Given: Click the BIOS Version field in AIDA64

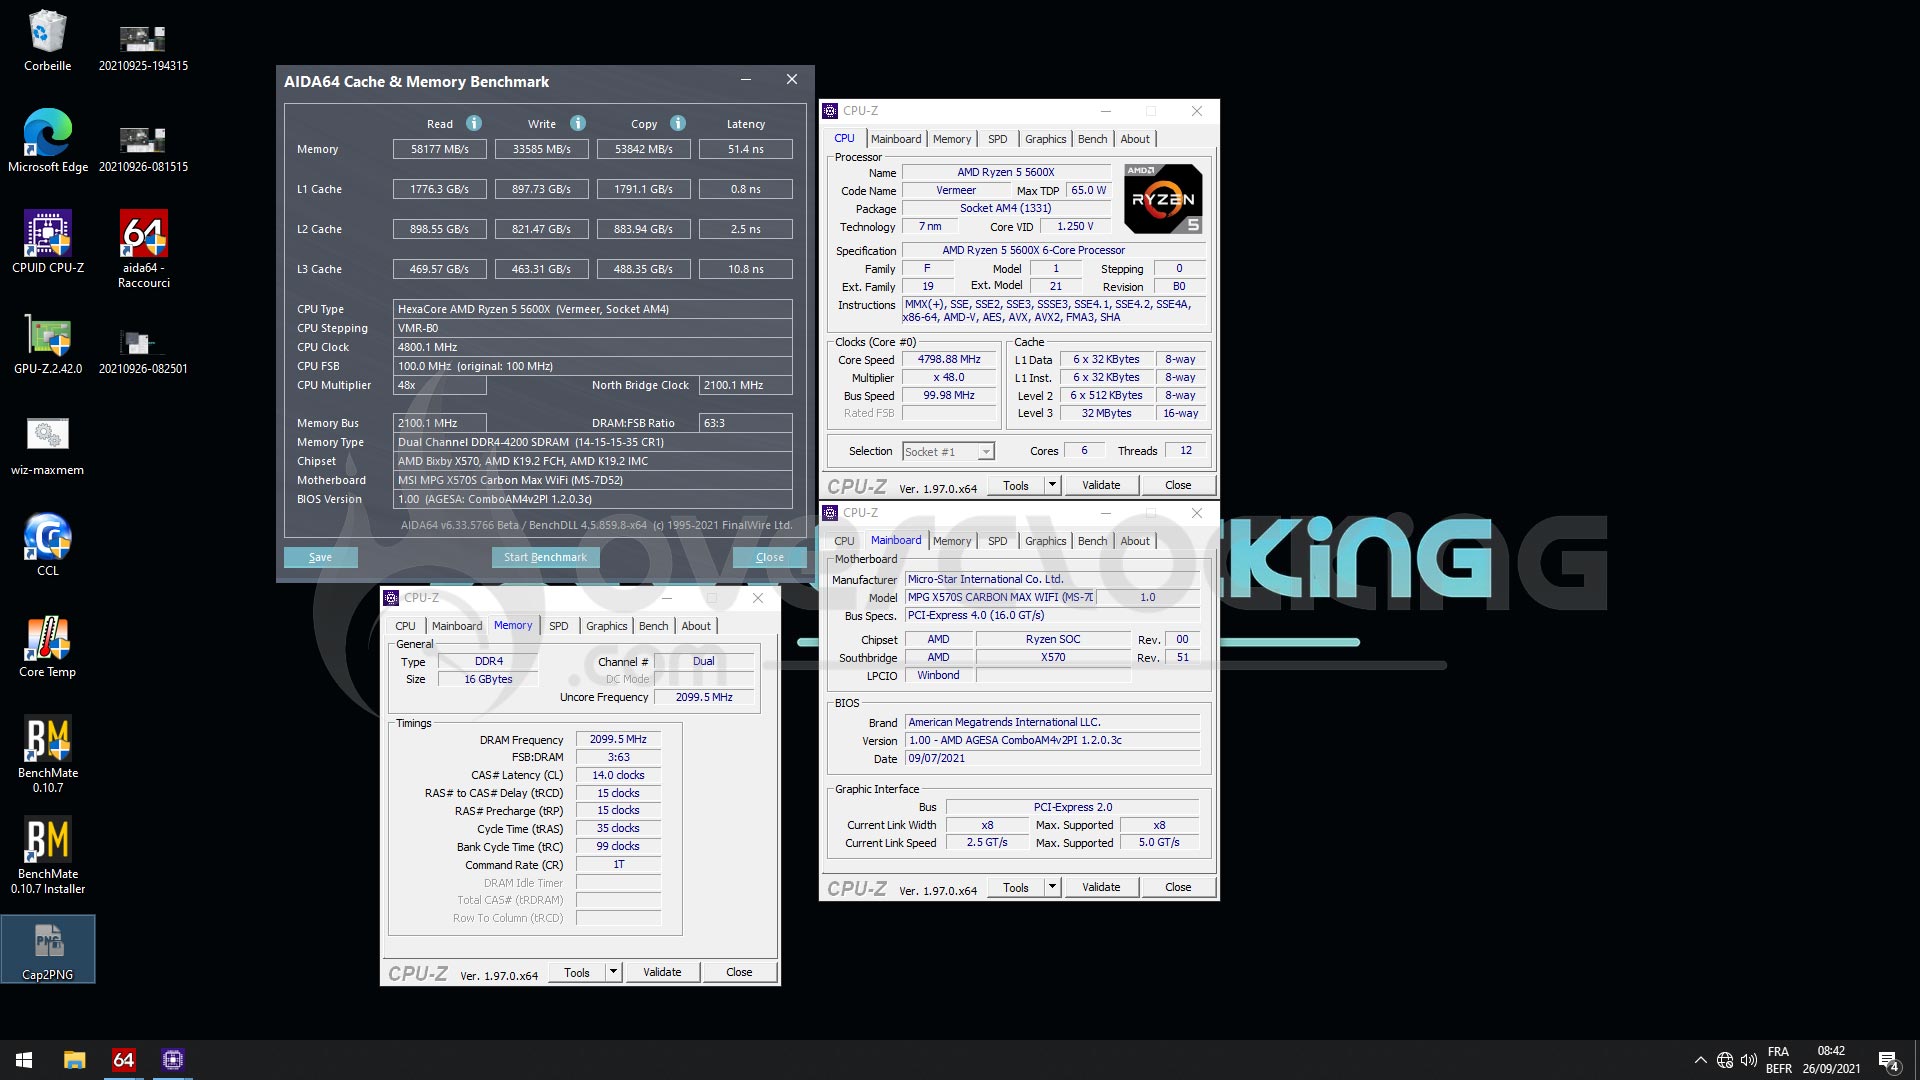Looking at the screenshot, I should click(x=593, y=499).
